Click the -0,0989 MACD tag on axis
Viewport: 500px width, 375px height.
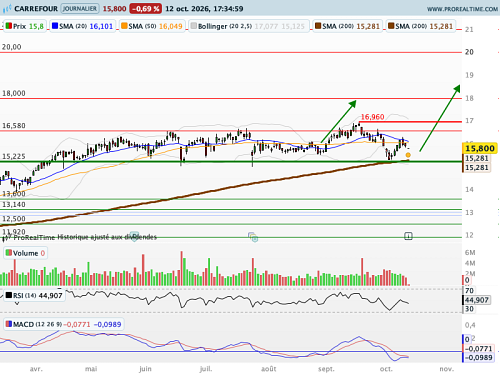tap(478, 357)
